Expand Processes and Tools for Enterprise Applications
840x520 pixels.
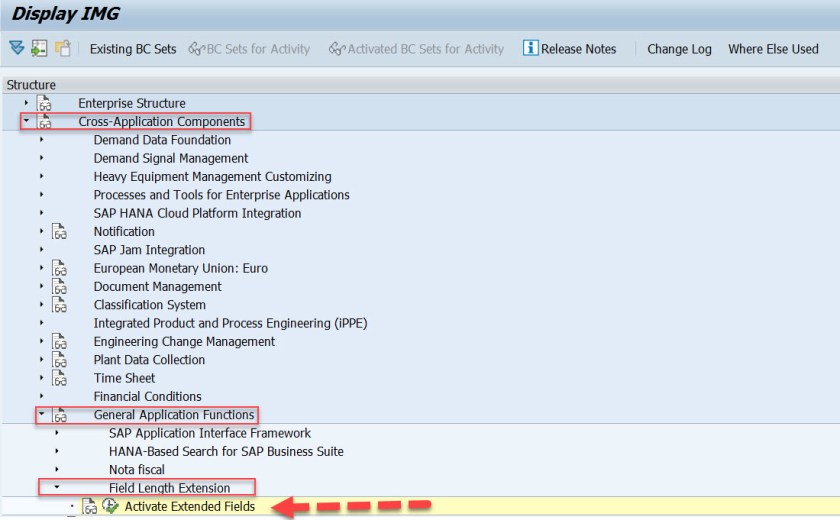[41, 194]
